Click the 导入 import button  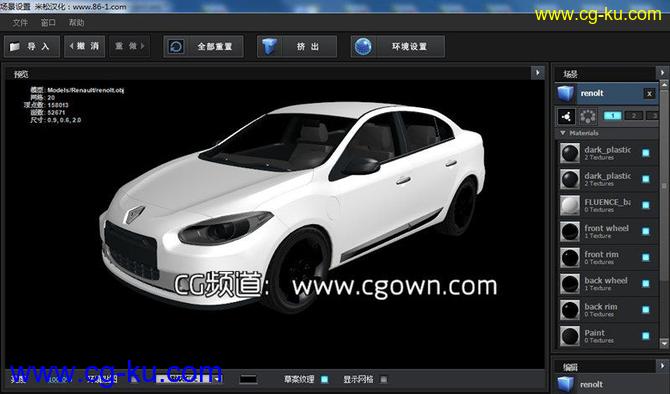[32, 47]
